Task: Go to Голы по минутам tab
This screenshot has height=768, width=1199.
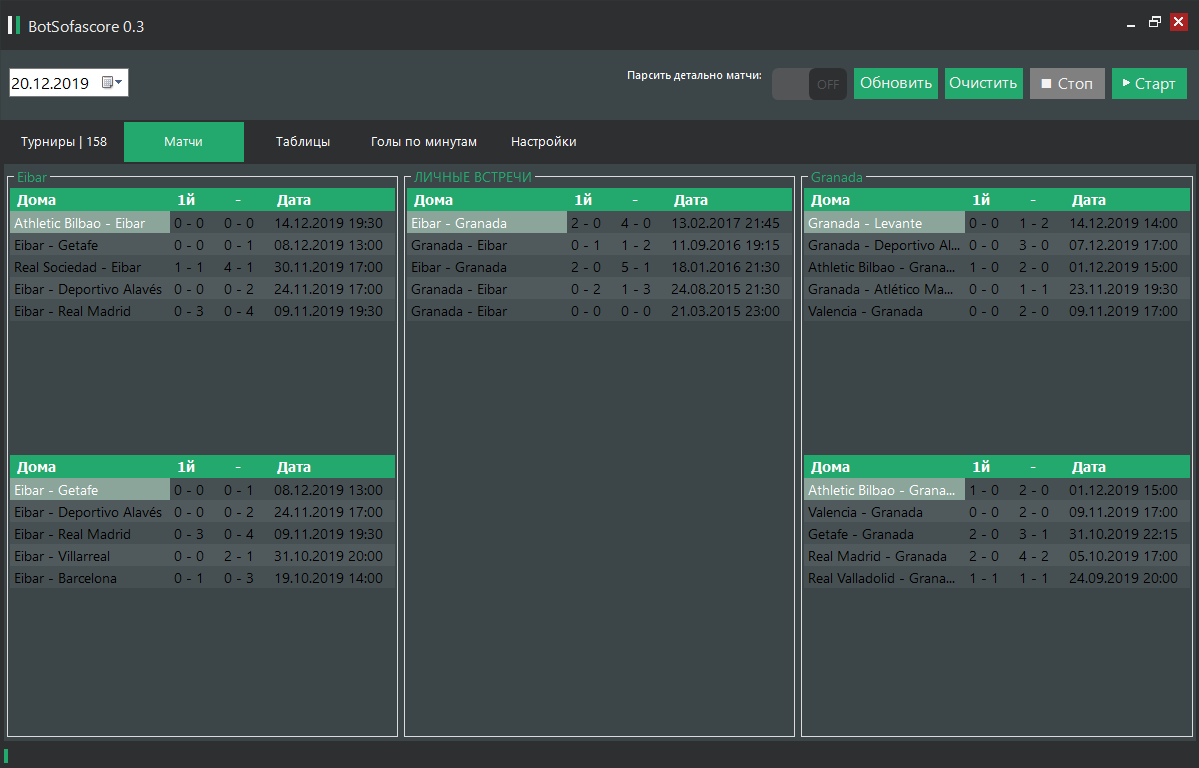Action: pos(424,142)
